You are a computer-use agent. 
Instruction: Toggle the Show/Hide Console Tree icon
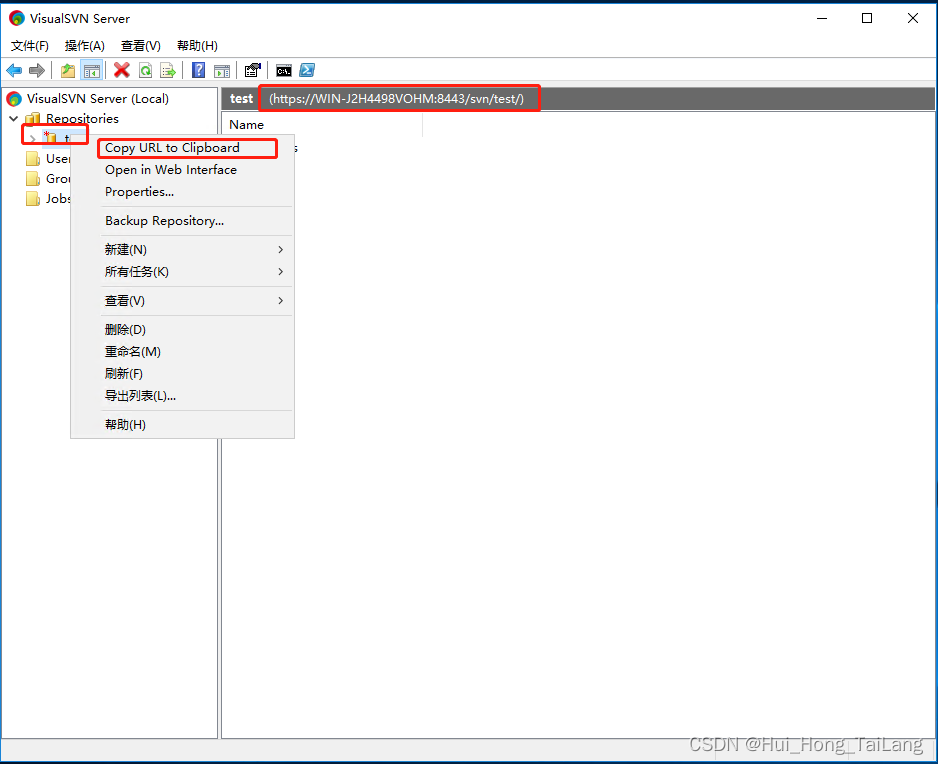92,71
